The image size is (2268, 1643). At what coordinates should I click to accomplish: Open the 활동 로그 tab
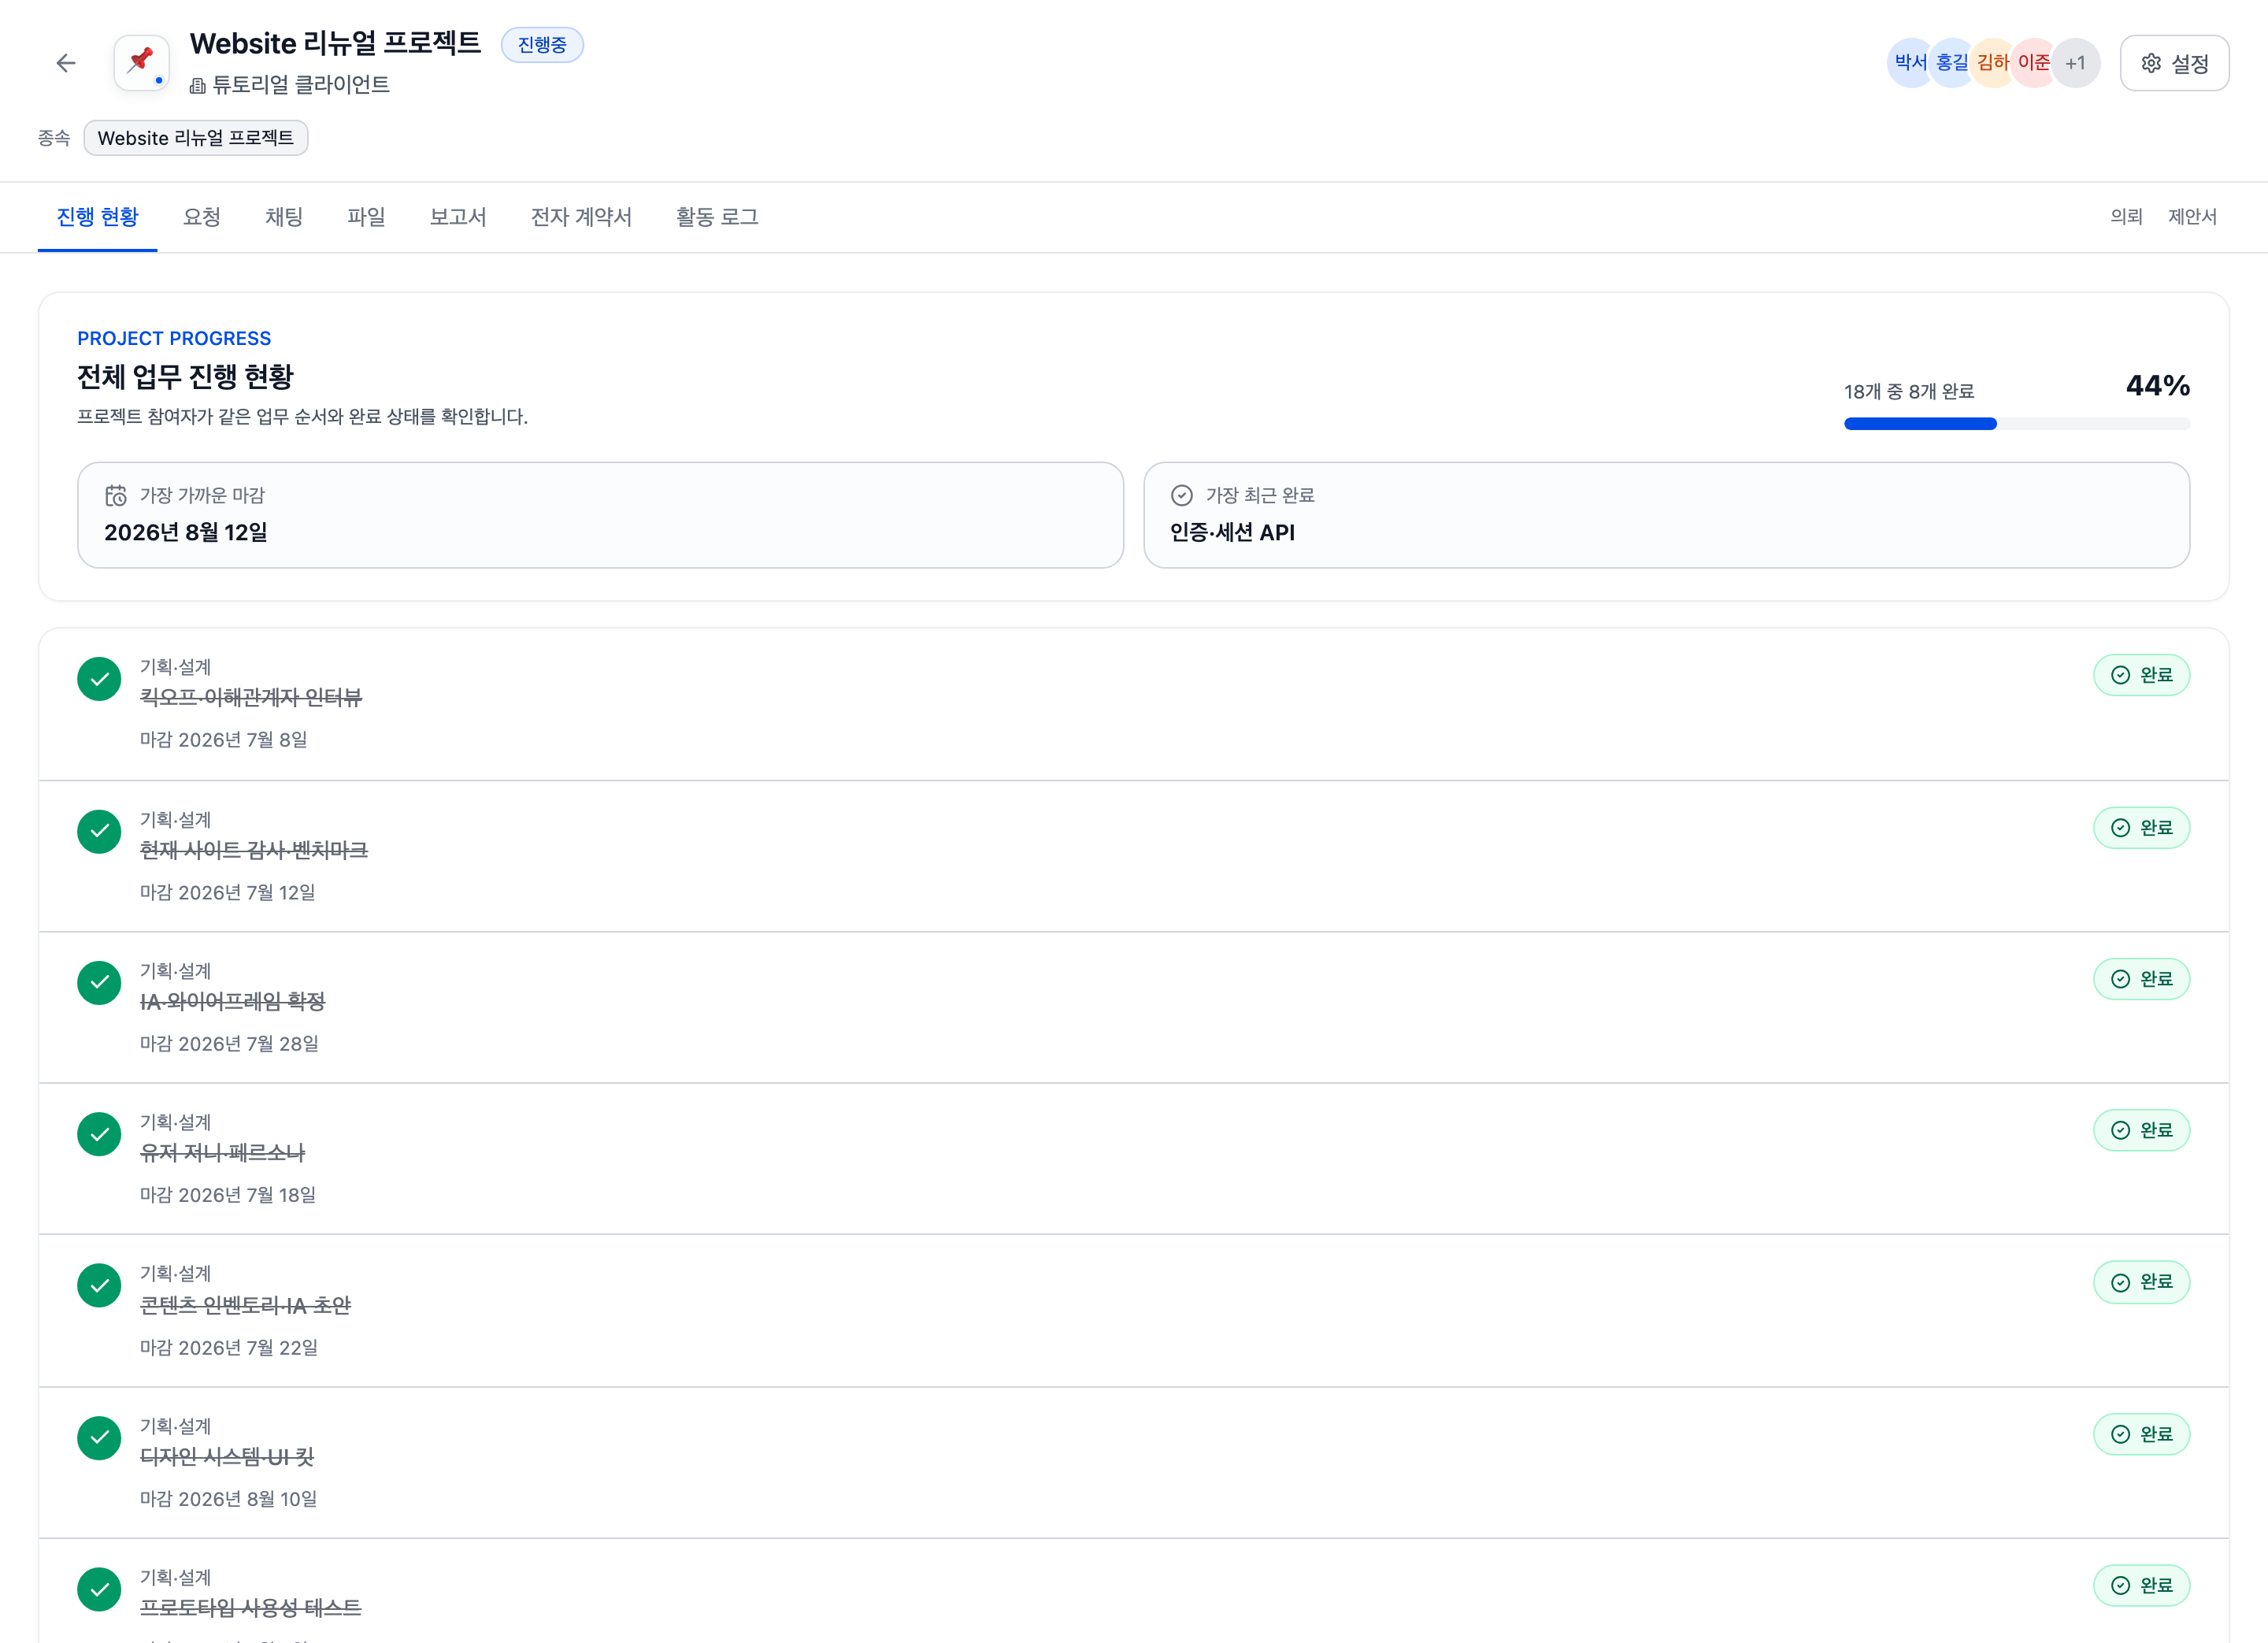coord(717,217)
